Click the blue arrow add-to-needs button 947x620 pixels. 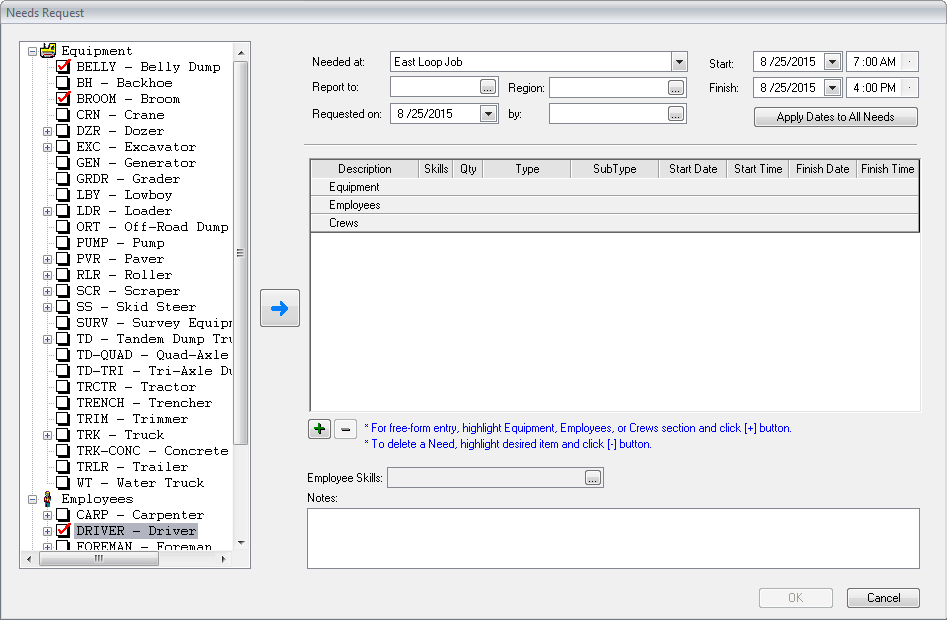tap(279, 309)
